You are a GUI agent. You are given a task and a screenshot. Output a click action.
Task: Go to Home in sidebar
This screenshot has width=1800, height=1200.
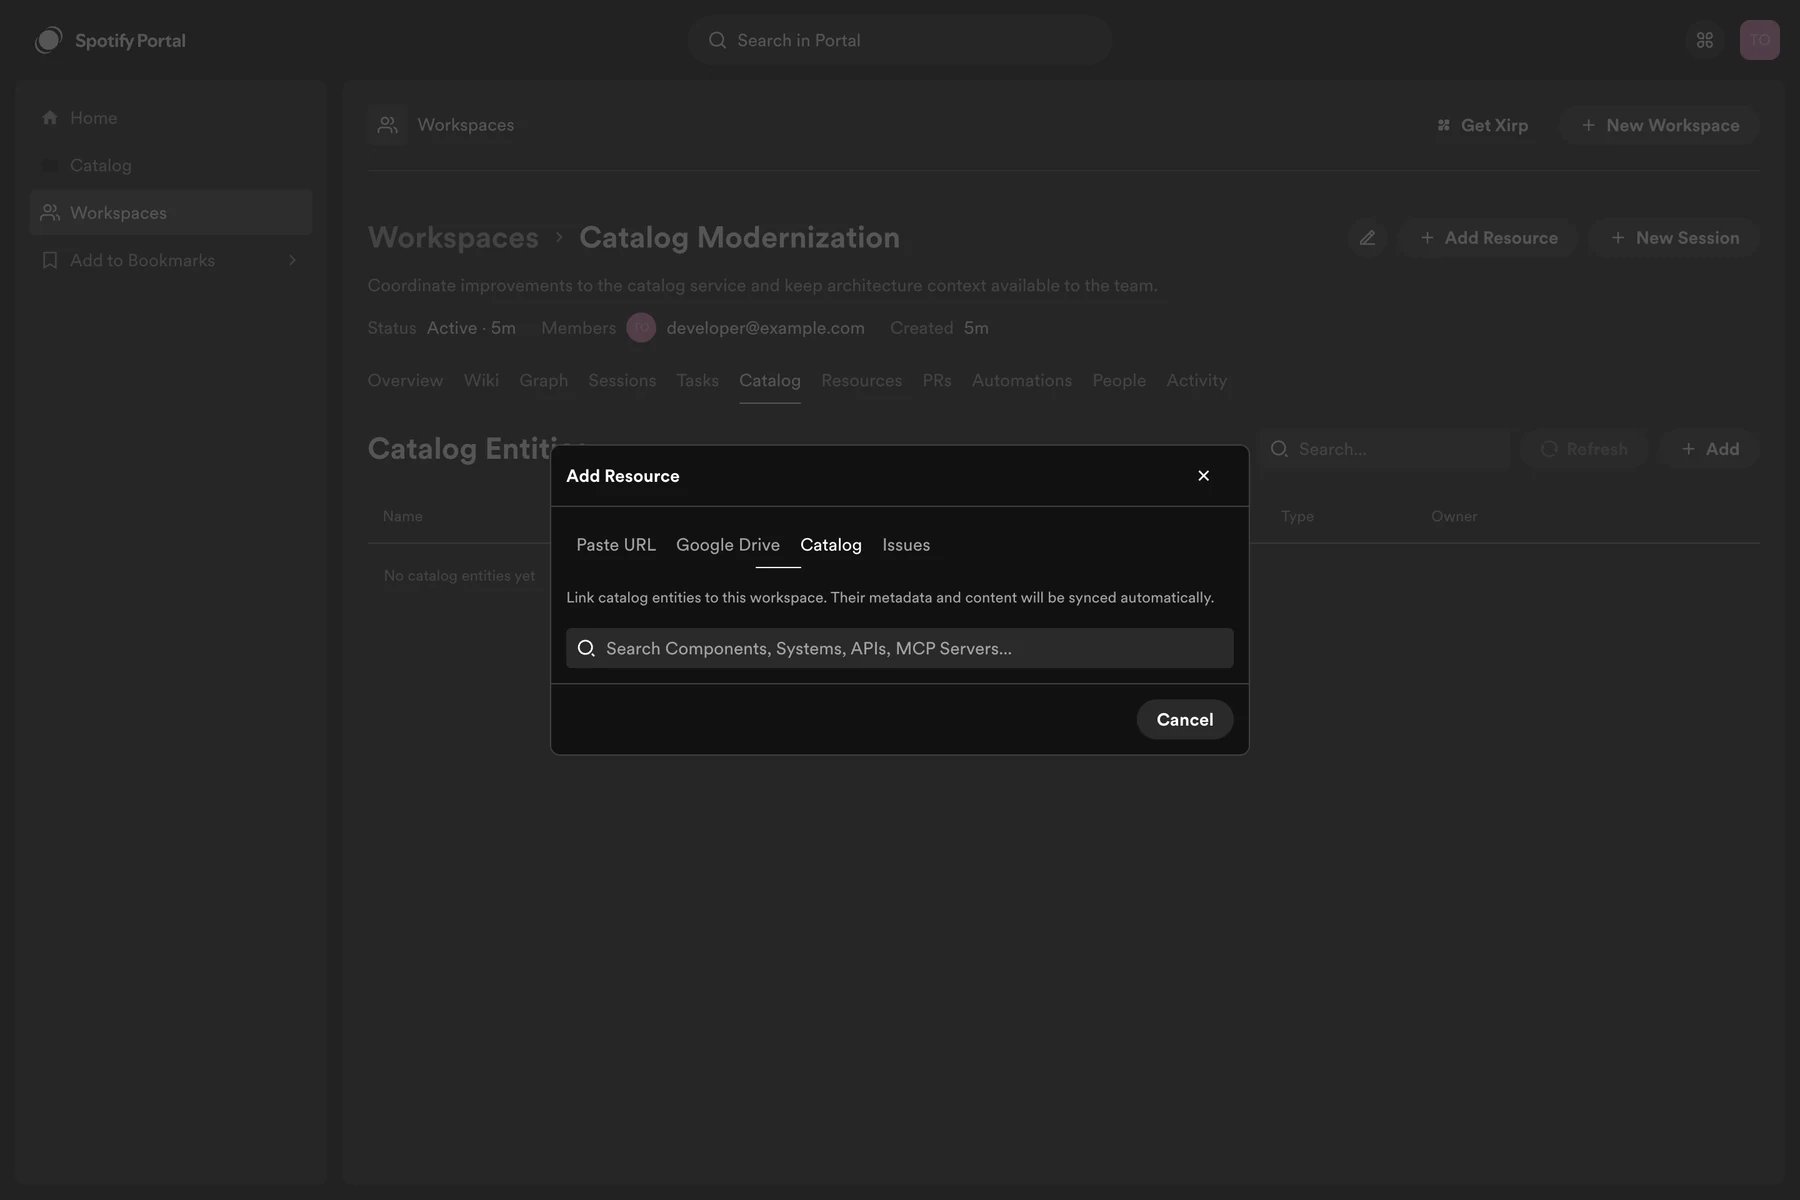point(171,118)
